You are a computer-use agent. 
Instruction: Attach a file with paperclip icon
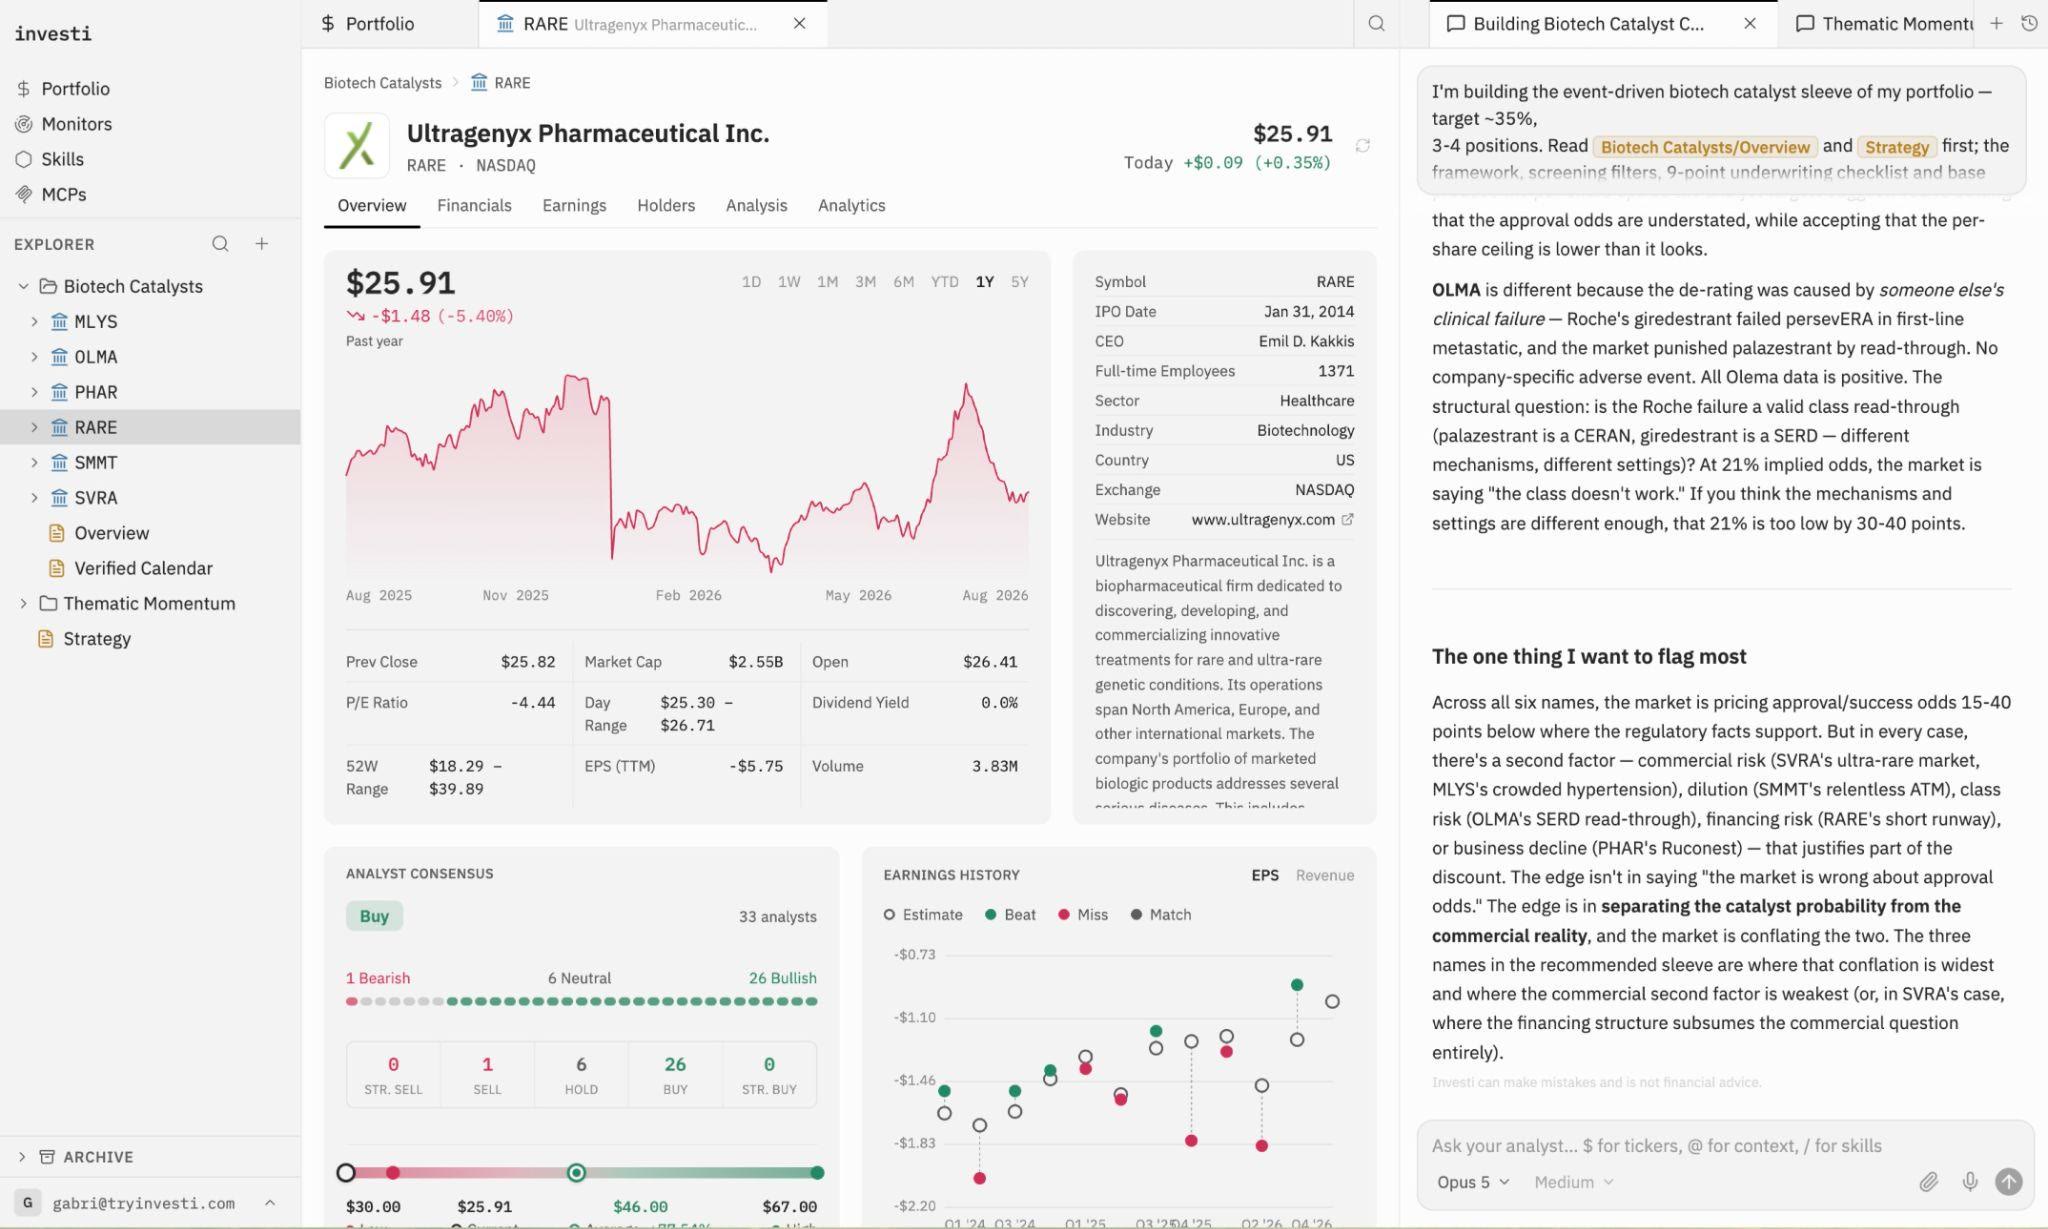(1928, 1182)
